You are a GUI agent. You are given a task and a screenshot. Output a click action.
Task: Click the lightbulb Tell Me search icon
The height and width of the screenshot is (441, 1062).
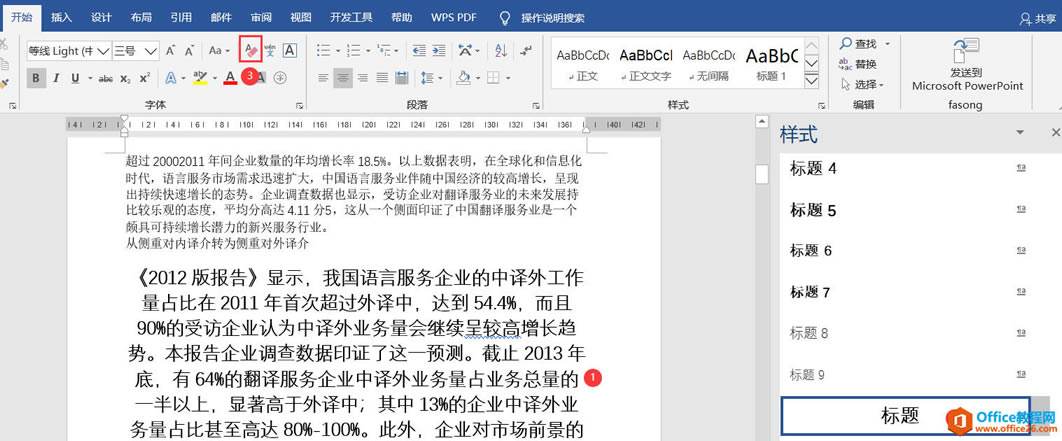pyautogui.click(x=505, y=18)
